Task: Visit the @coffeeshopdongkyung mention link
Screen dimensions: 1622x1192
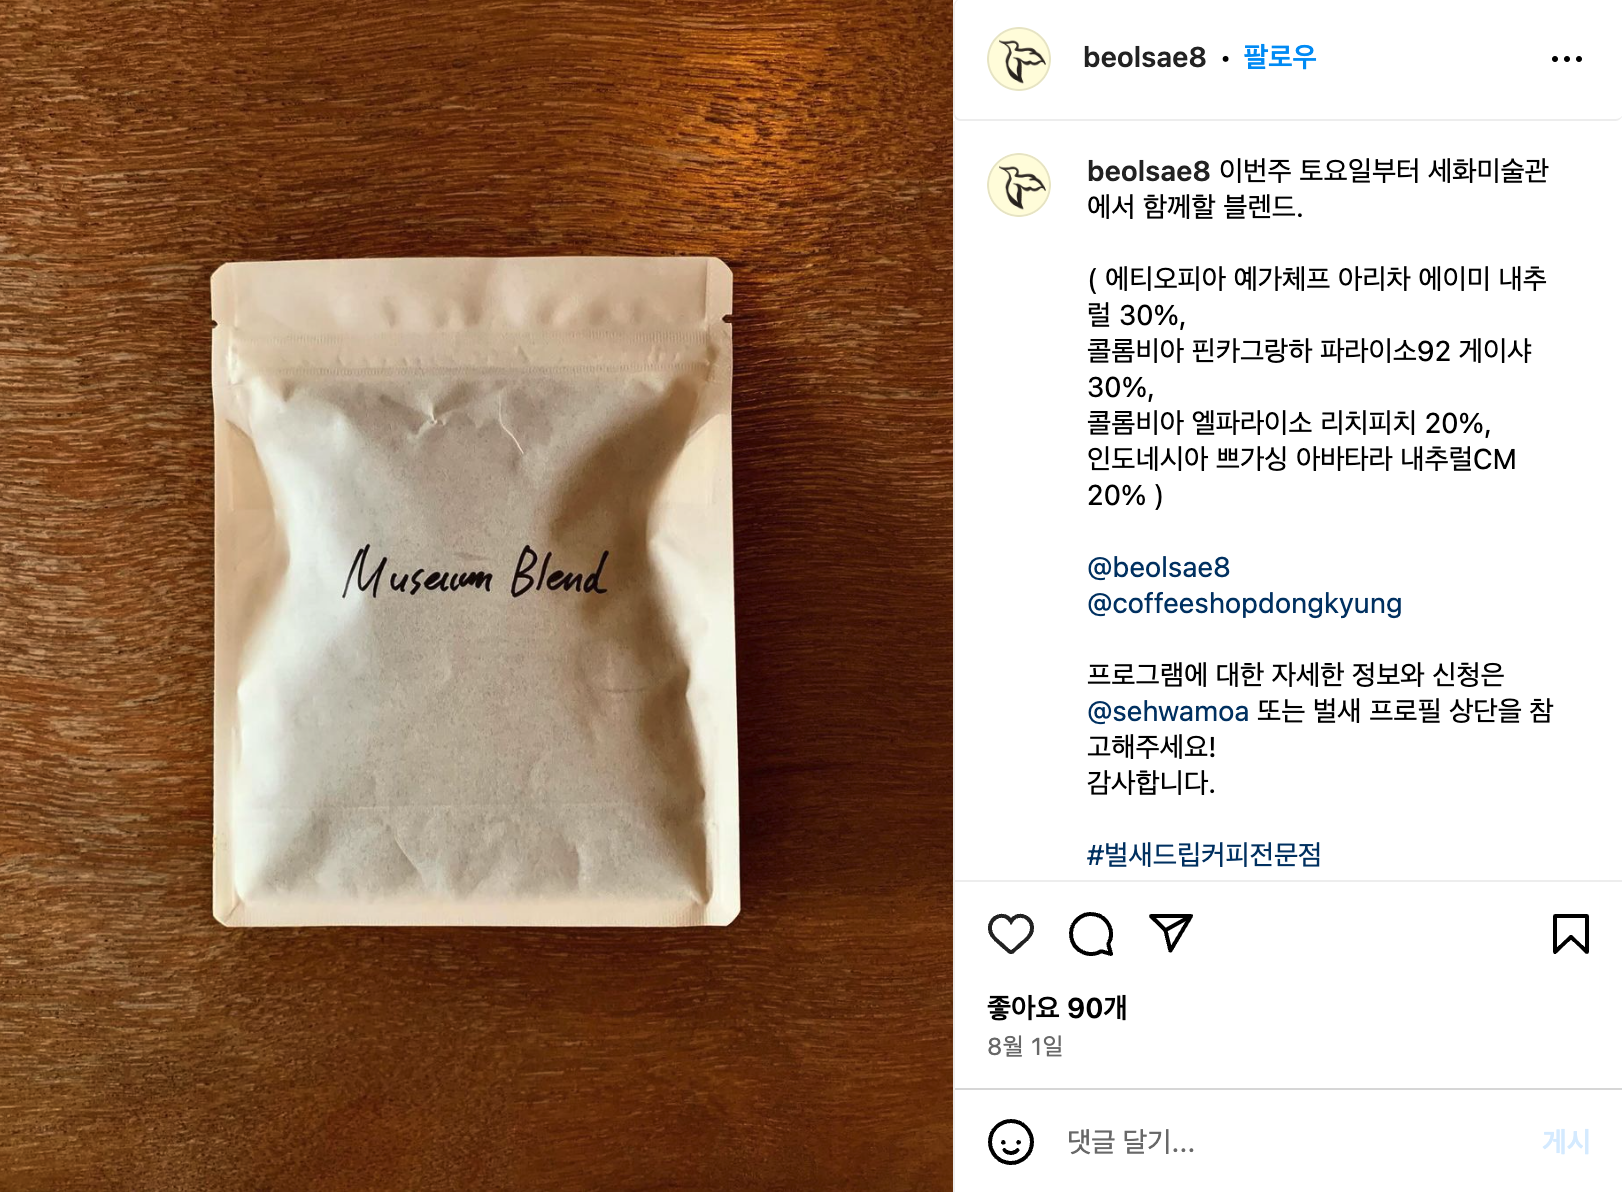Action: (x=1244, y=603)
